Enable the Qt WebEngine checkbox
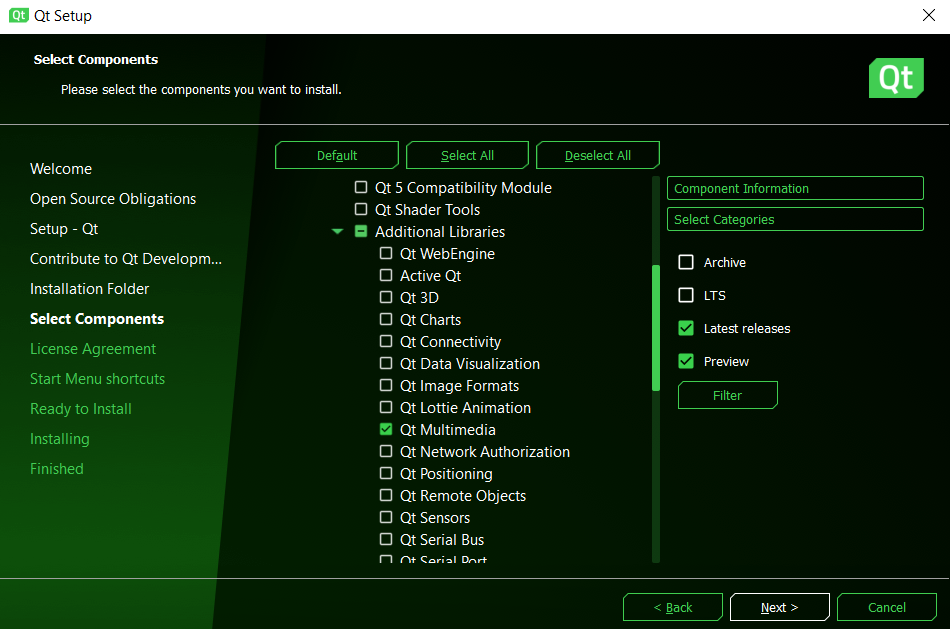 [386, 253]
